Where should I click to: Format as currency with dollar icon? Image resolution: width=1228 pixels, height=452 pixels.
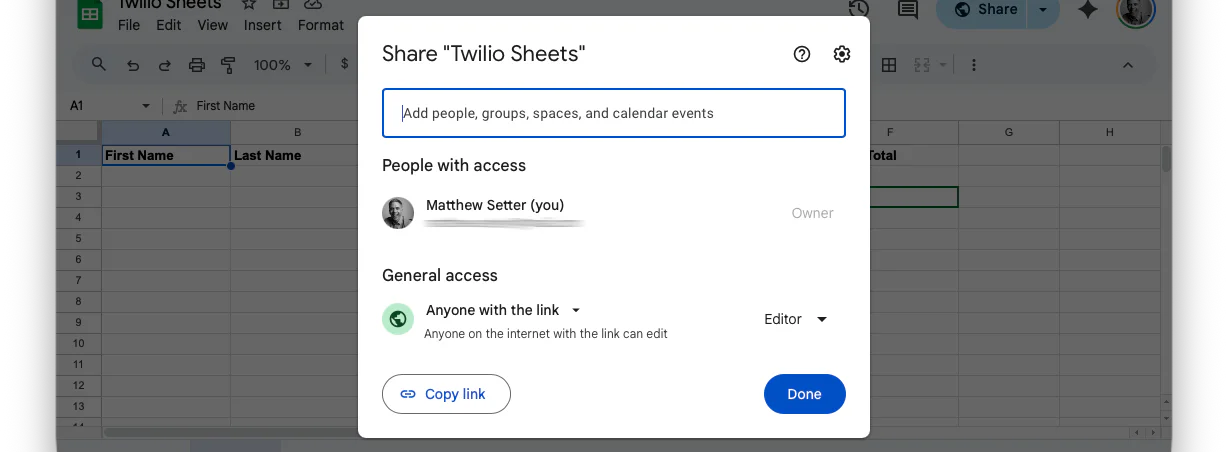click(345, 64)
